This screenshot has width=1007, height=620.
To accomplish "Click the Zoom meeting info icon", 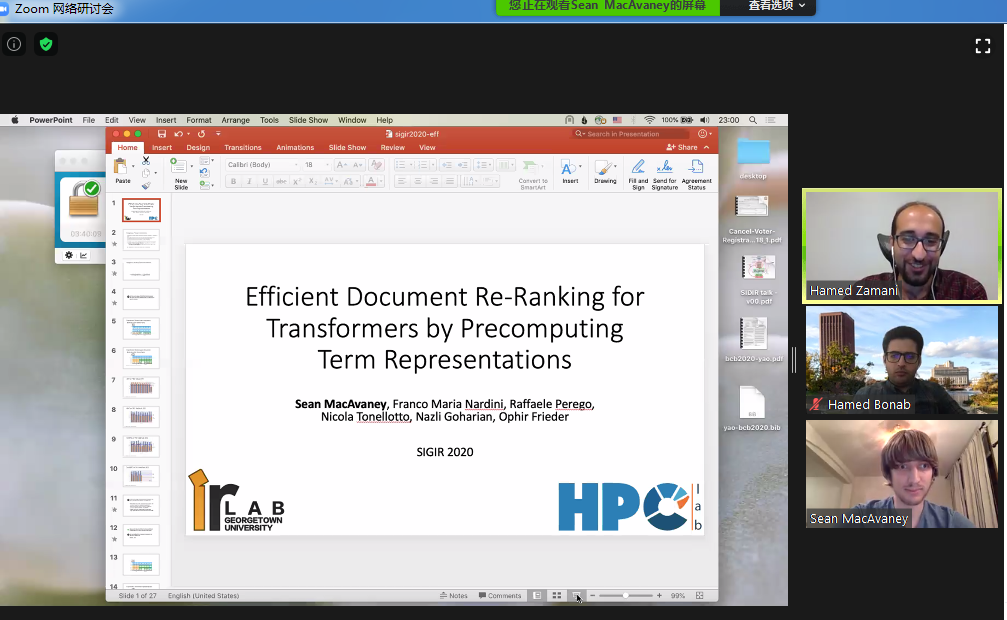I will coord(14,44).
